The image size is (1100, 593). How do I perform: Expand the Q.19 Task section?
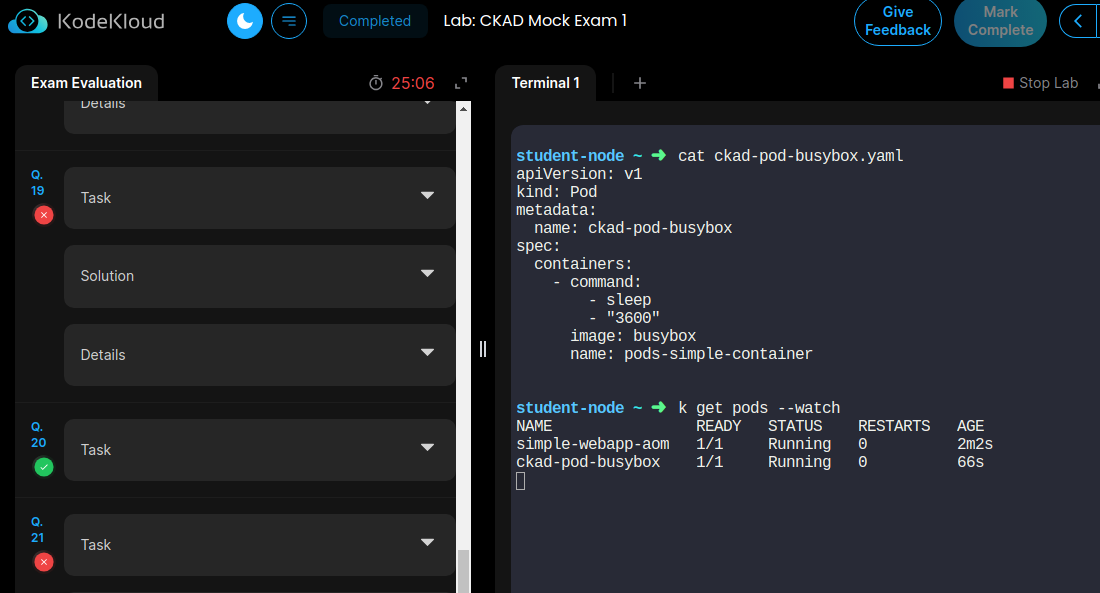coord(259,198)
